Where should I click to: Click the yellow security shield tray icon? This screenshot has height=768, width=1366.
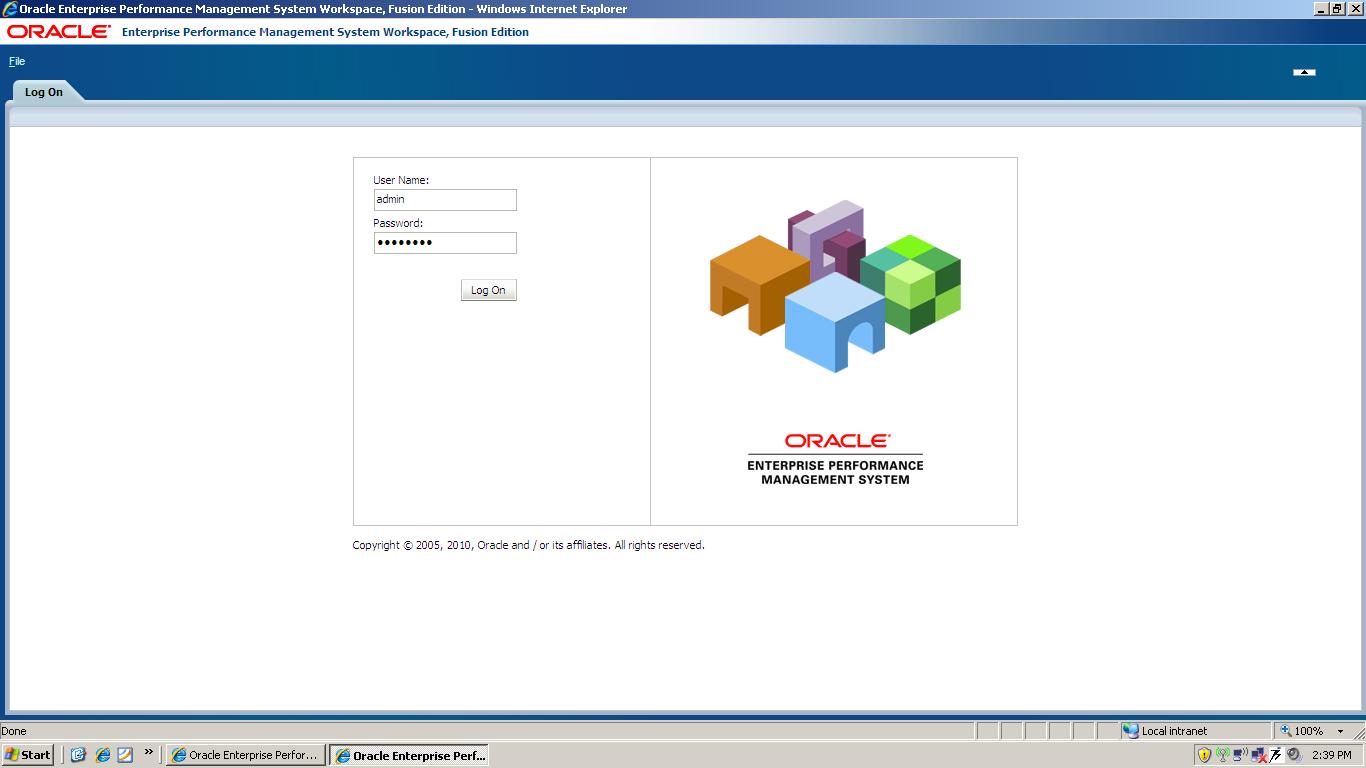1204,755
